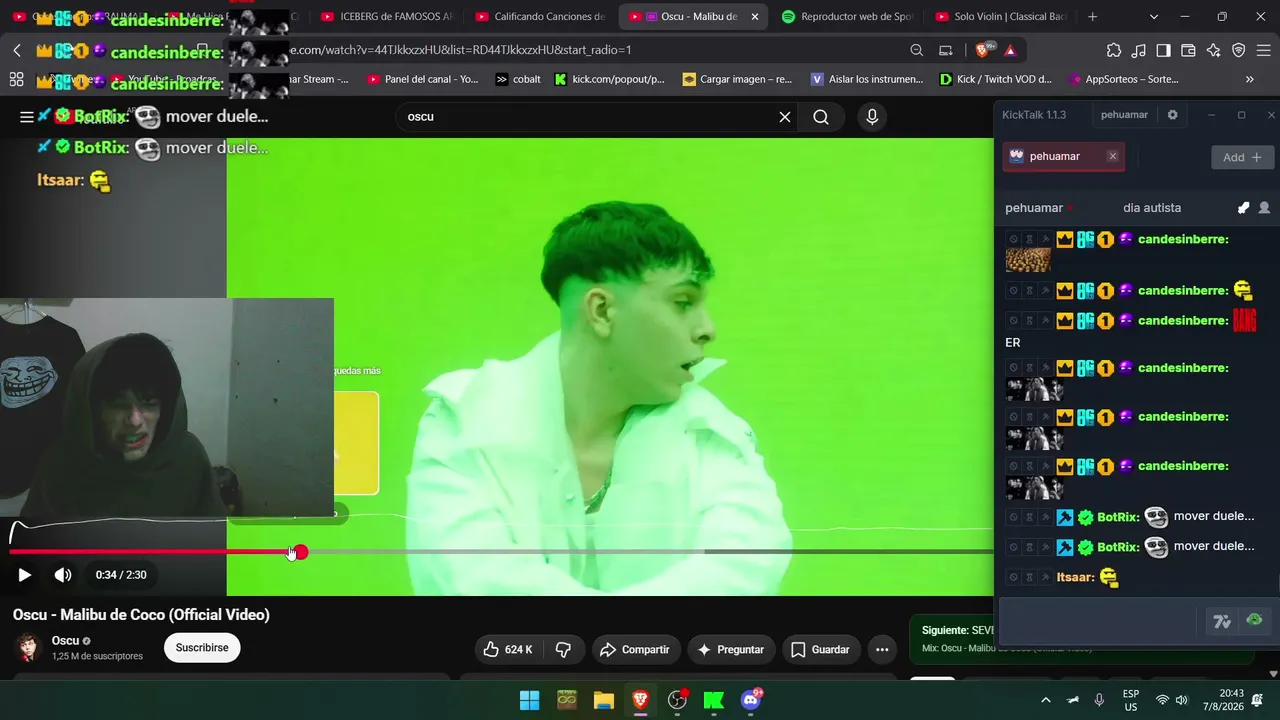Open Discord from the taskbar
The width and height of the screenshot is (1280, 720).
pos(751,700)
